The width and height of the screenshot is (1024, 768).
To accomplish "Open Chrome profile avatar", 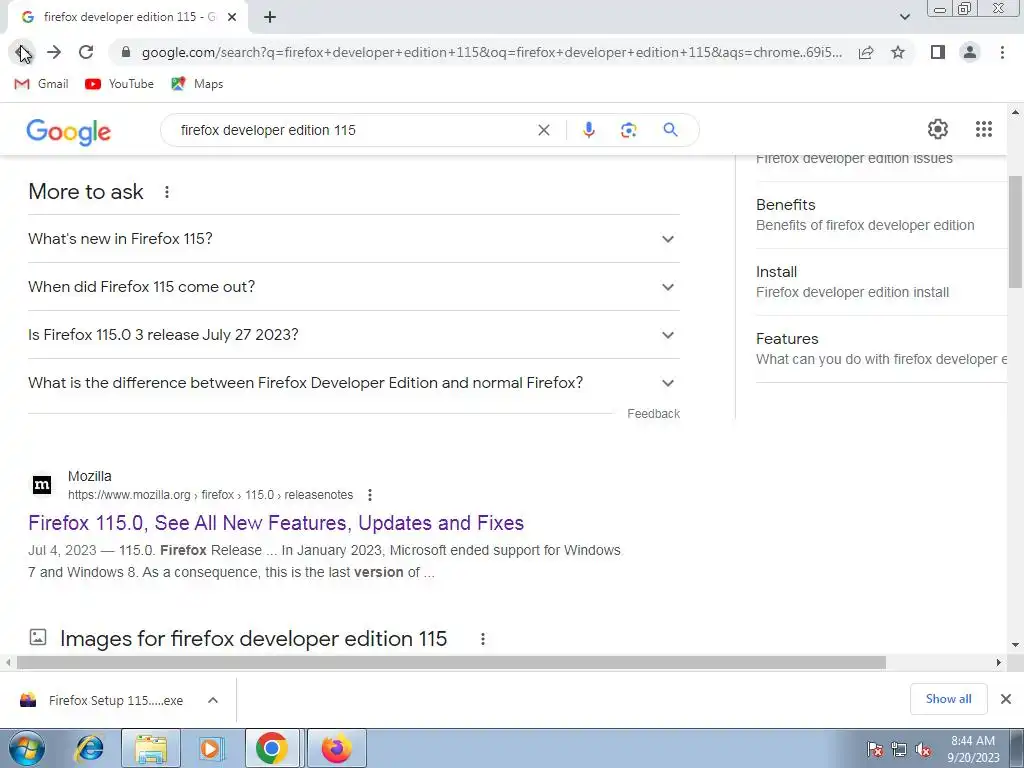I will point(970,52).
